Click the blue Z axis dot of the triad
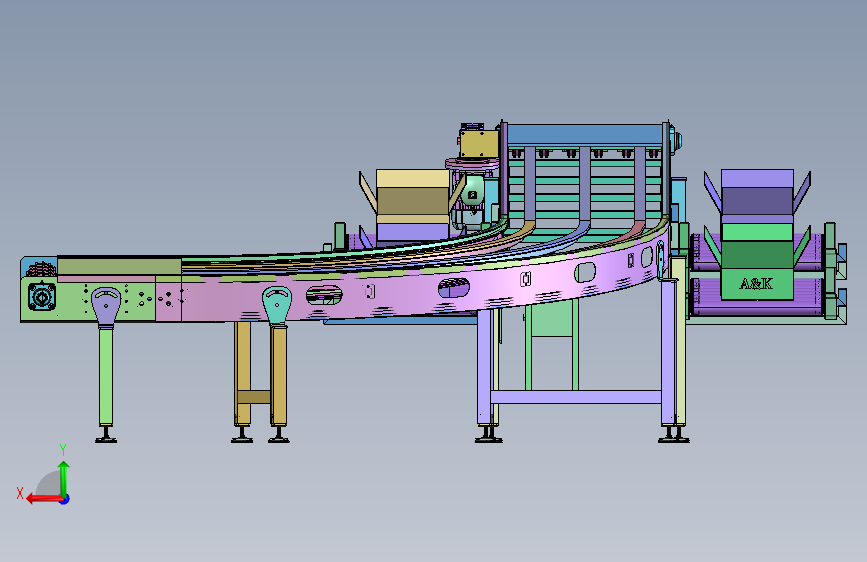867x562 pixels. pyautogui.click(x=65, y=499)
